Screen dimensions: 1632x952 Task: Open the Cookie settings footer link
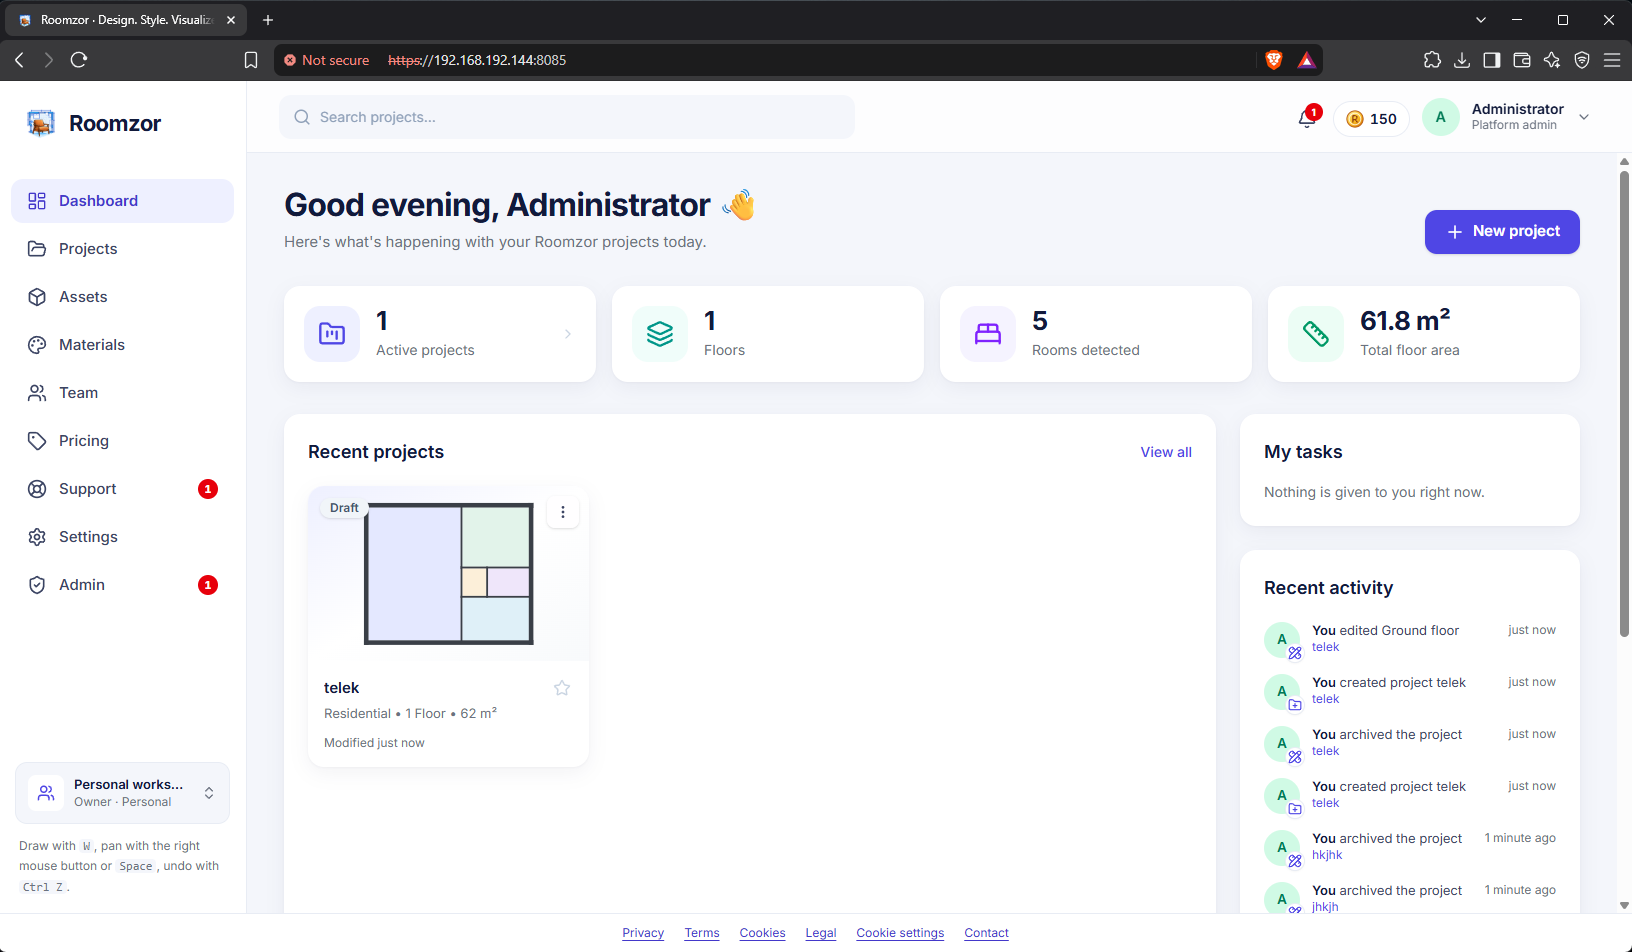(x=900, y=933)
